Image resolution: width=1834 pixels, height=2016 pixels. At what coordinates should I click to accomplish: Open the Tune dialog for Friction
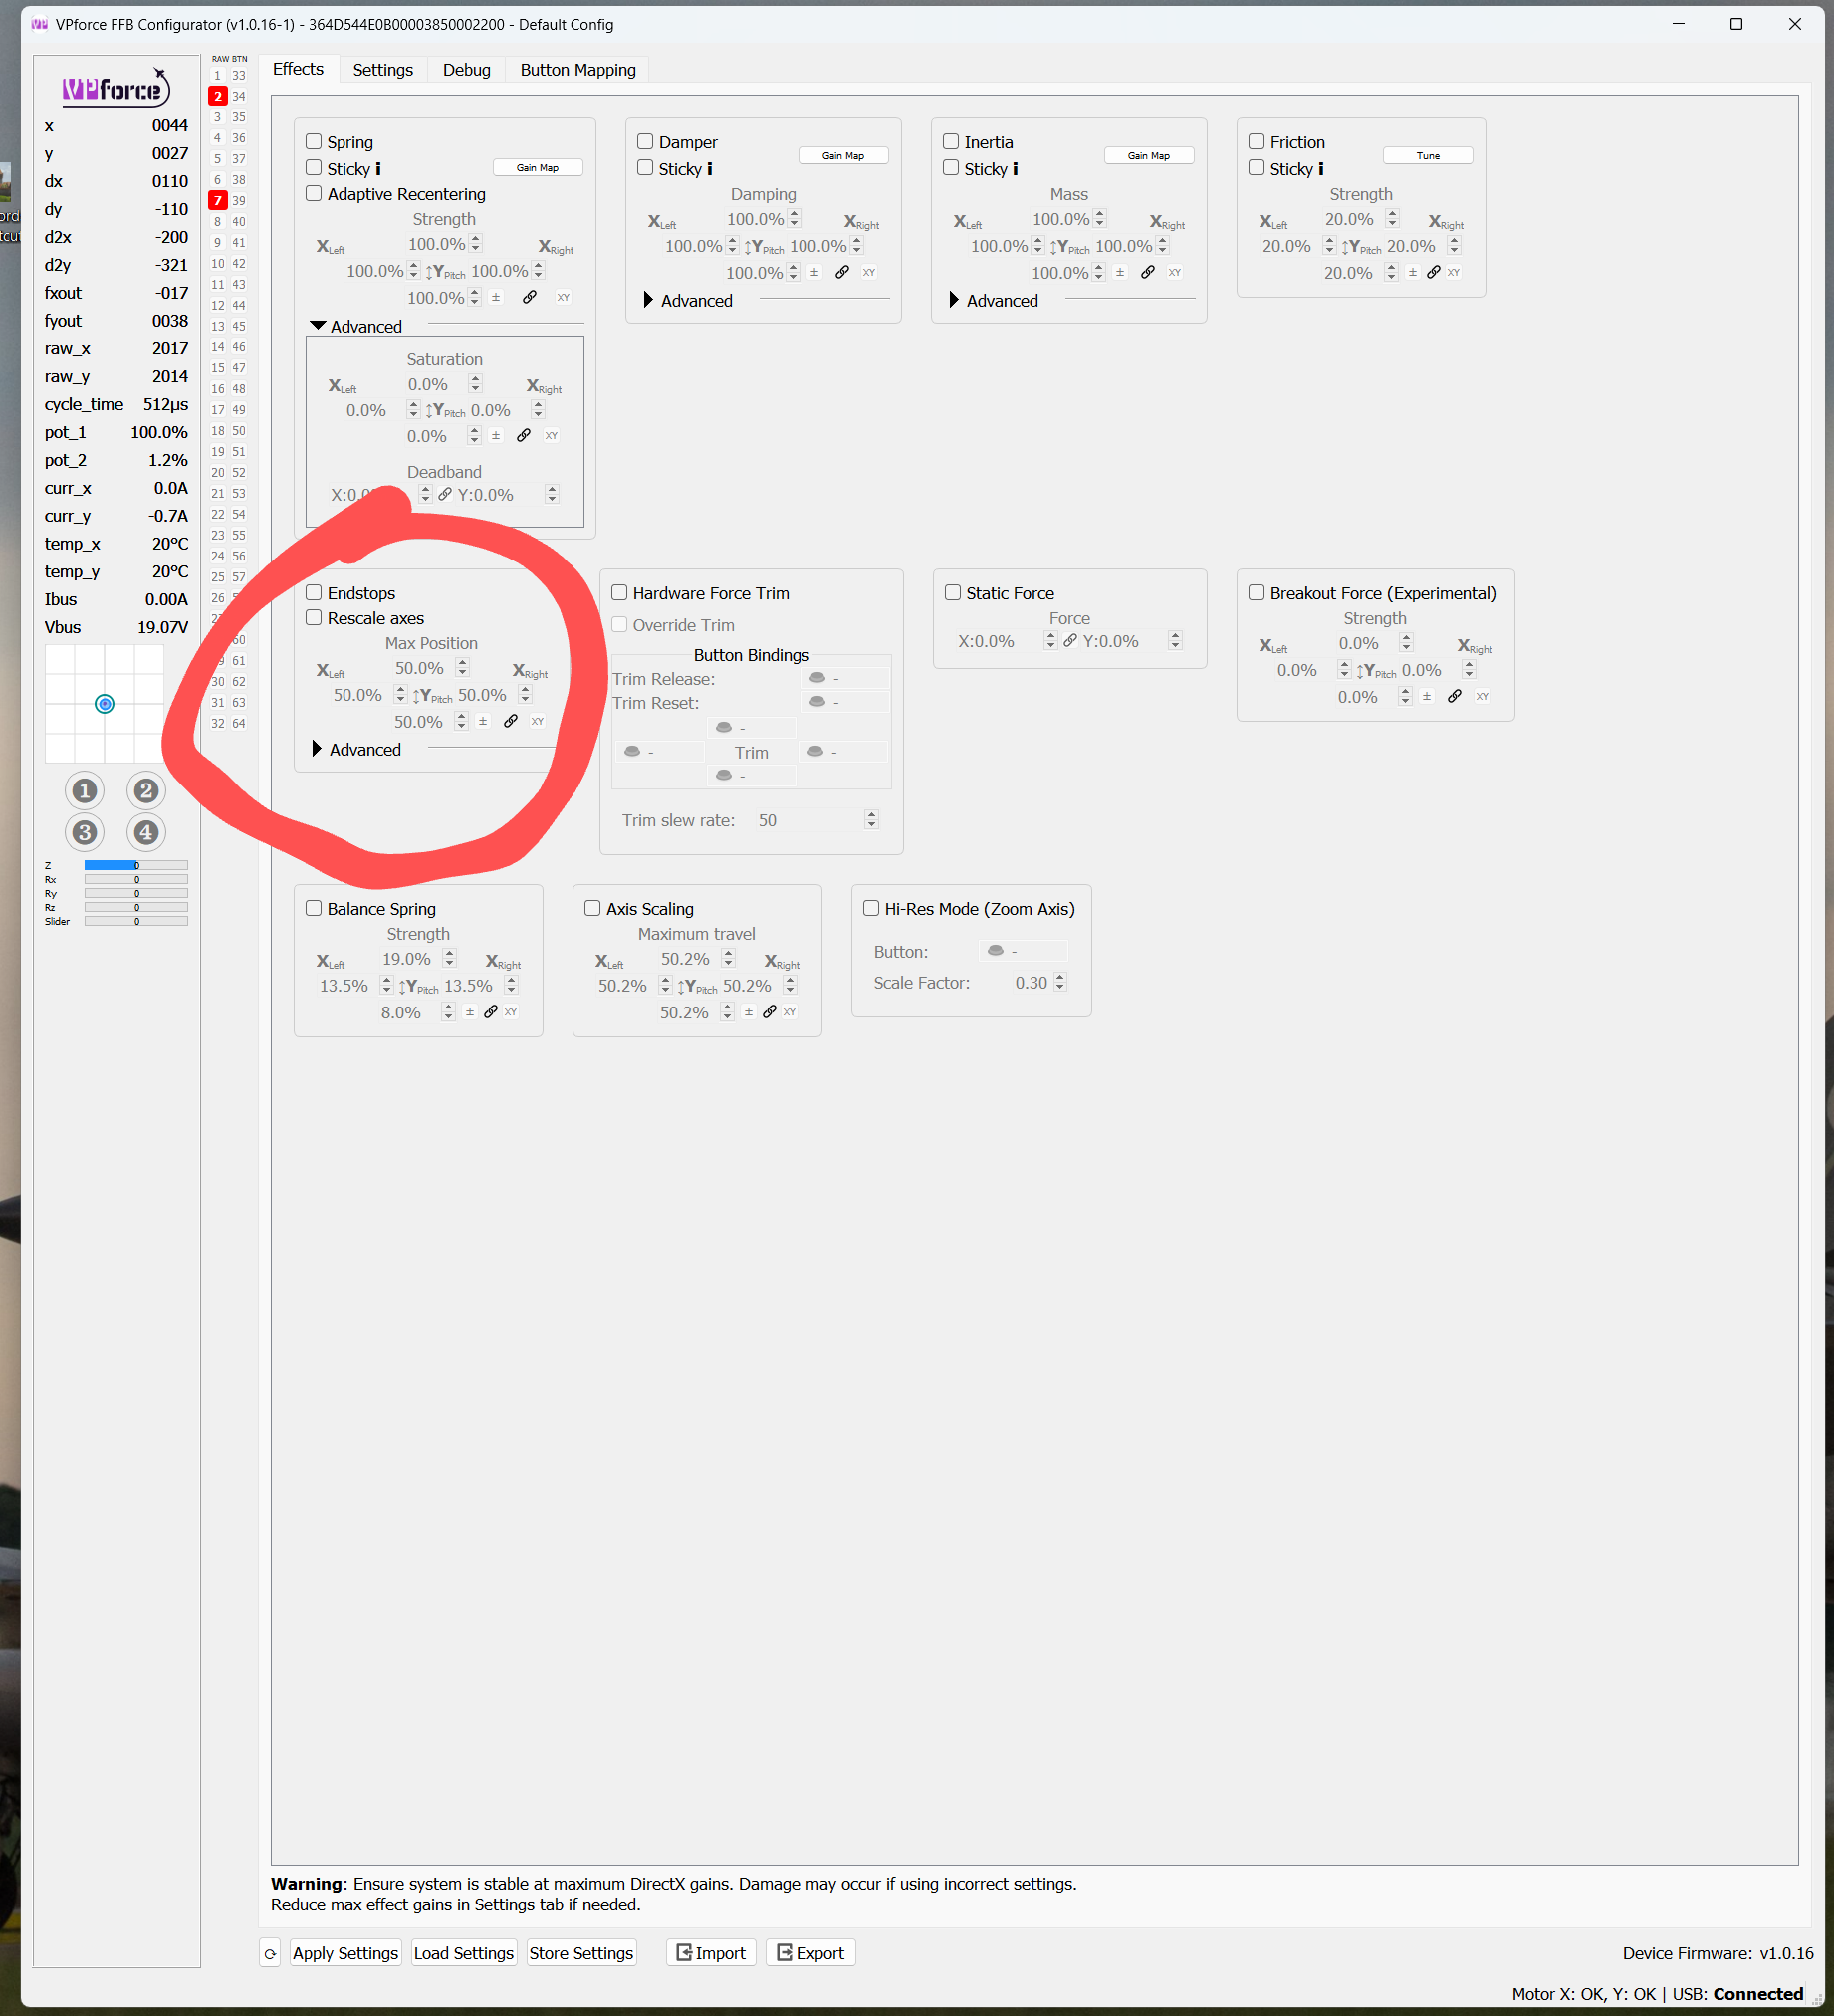(x=1428, y=155)
